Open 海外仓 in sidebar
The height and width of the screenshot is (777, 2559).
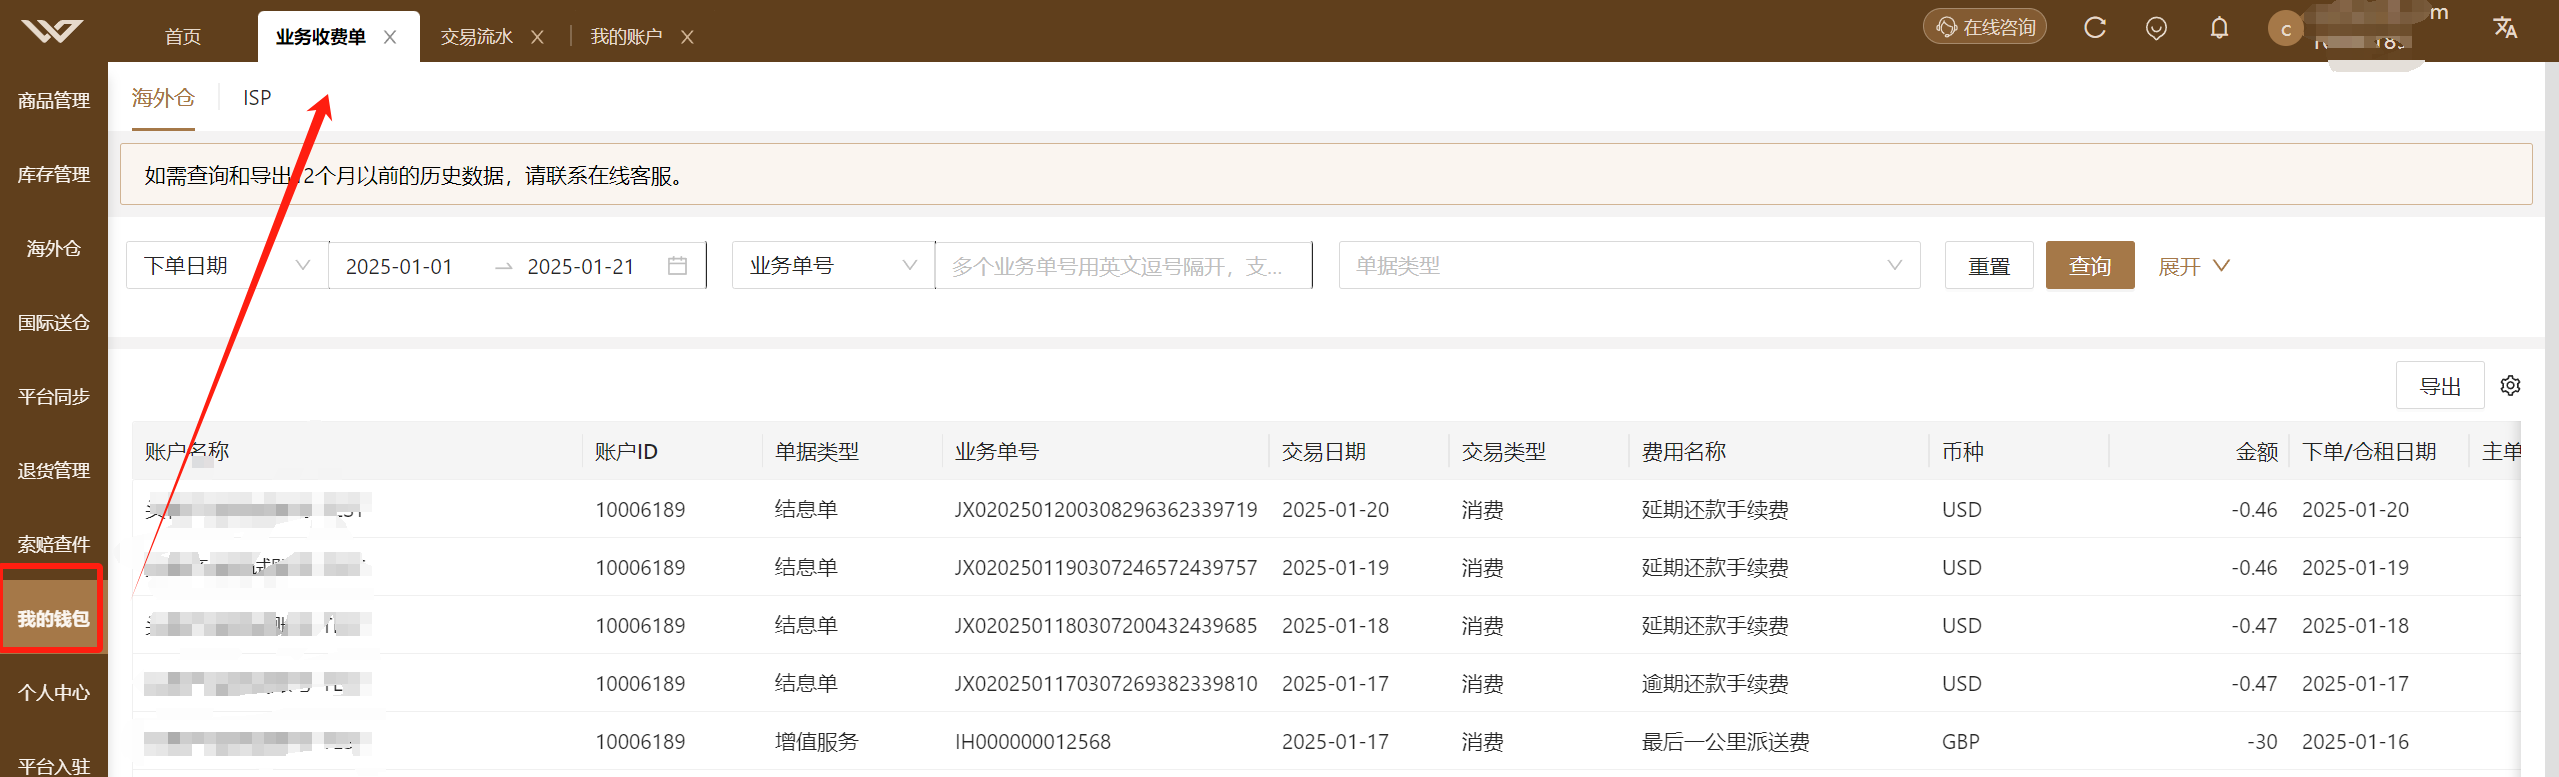[x=54, y=249]
